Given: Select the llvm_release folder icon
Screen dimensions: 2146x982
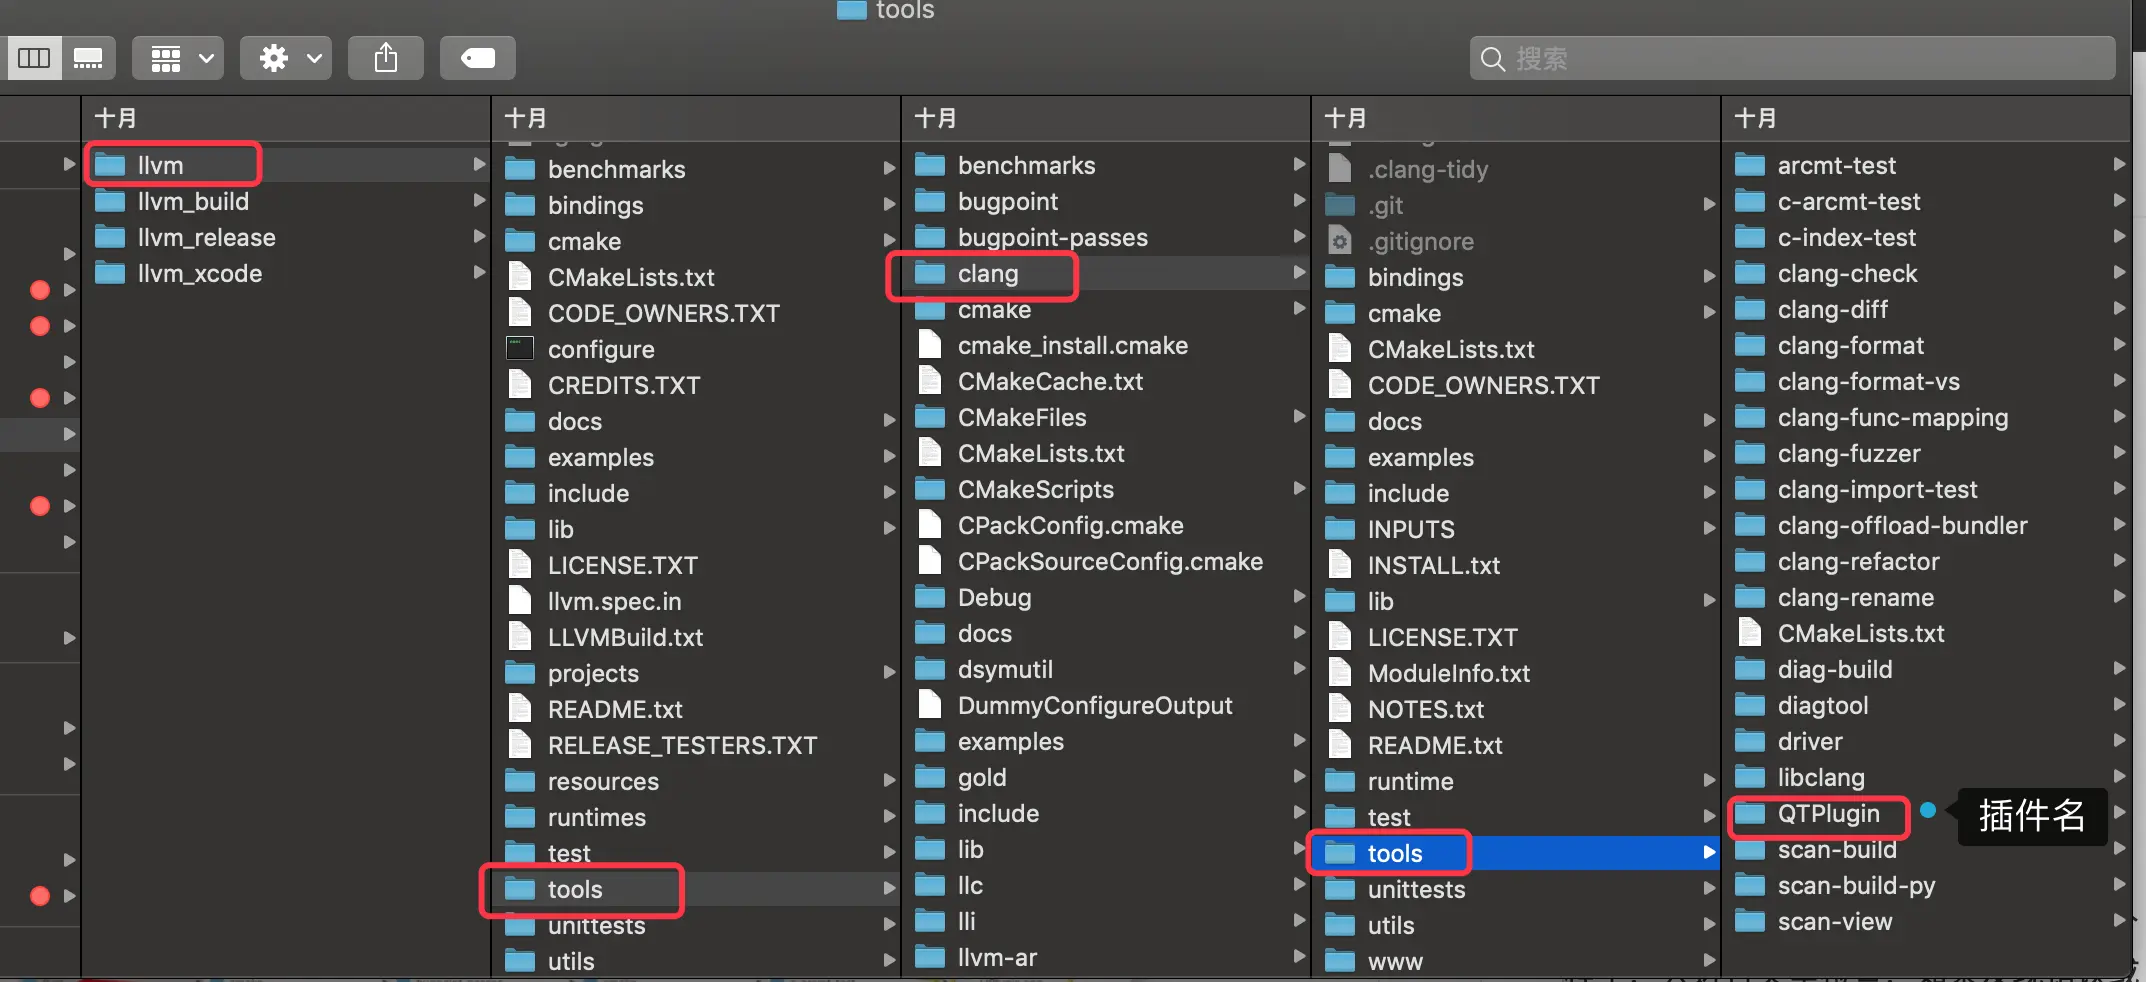Looking at the screenshot, I should pyautogui.click(x=110, y=237).
